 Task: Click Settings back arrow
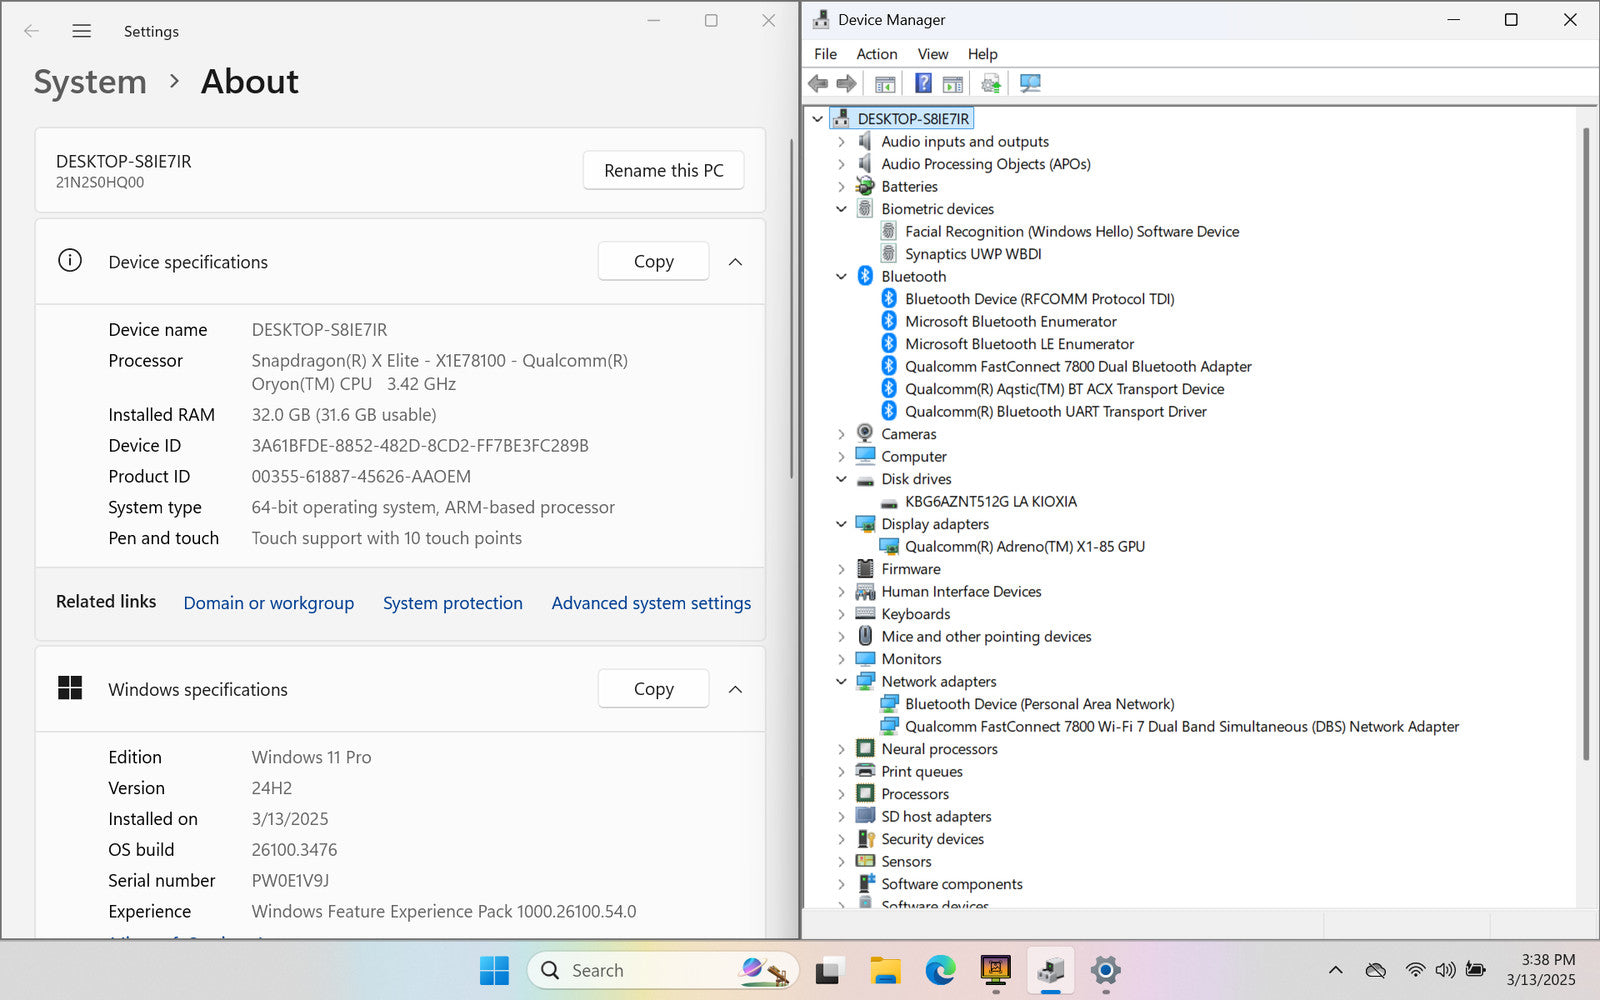pos(32,31)
